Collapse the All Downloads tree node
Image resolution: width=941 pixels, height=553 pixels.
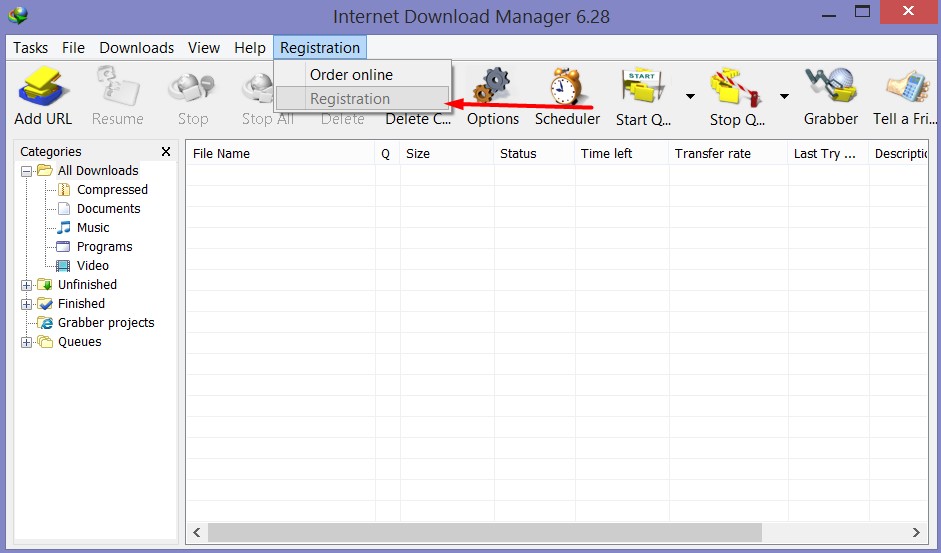[x=26, y=171]
